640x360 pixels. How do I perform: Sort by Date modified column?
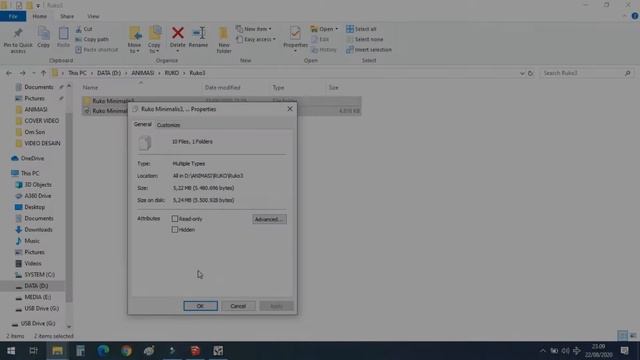pos(222,87)
